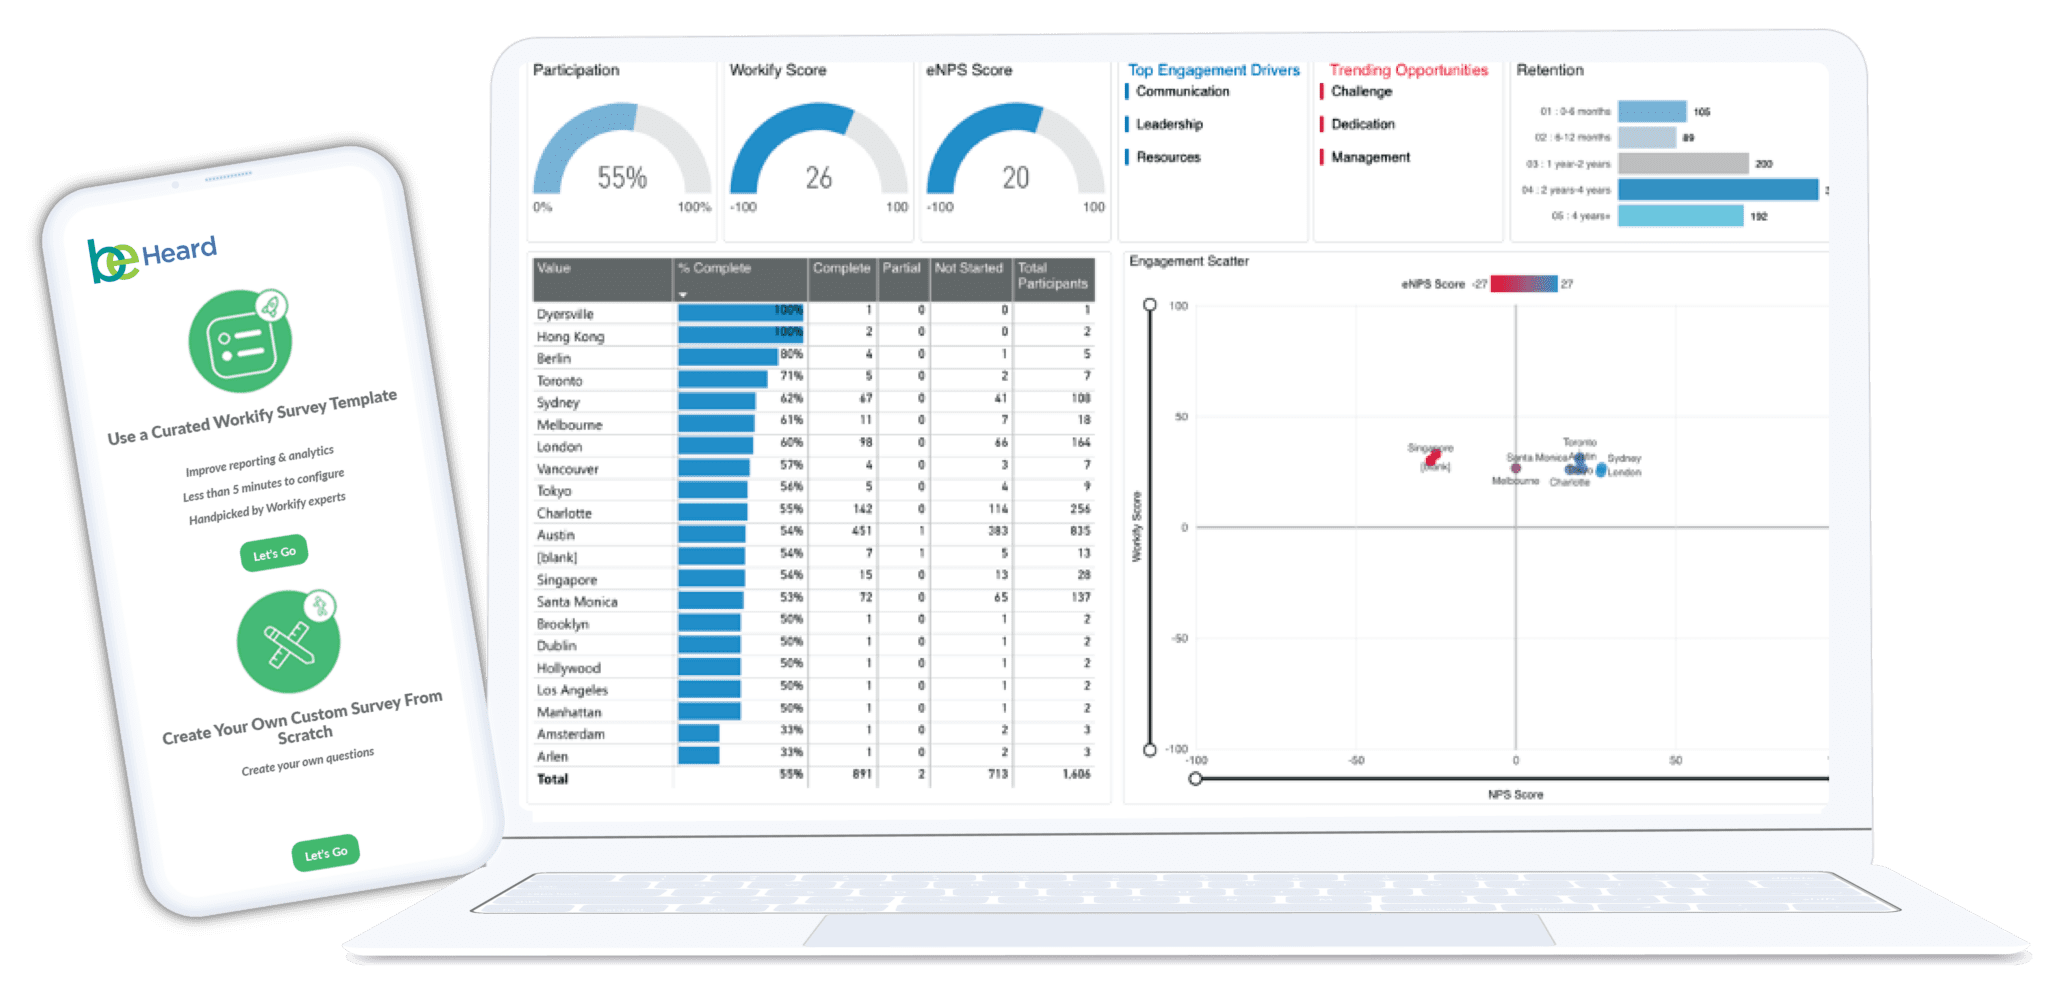This screenshot has height=999, width=2048.
Task: Click the left handle of the NPS Score slider
Action: pyautogui.click(x=1195, y=778)
